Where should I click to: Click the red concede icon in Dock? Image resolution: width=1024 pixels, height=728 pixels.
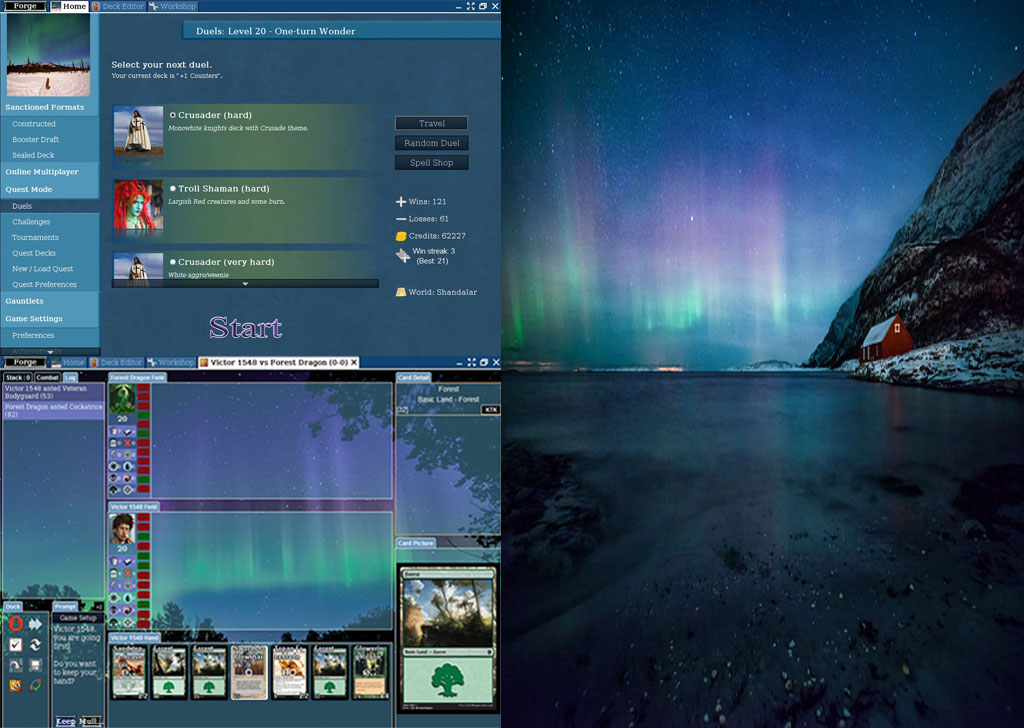click(15, 624)
